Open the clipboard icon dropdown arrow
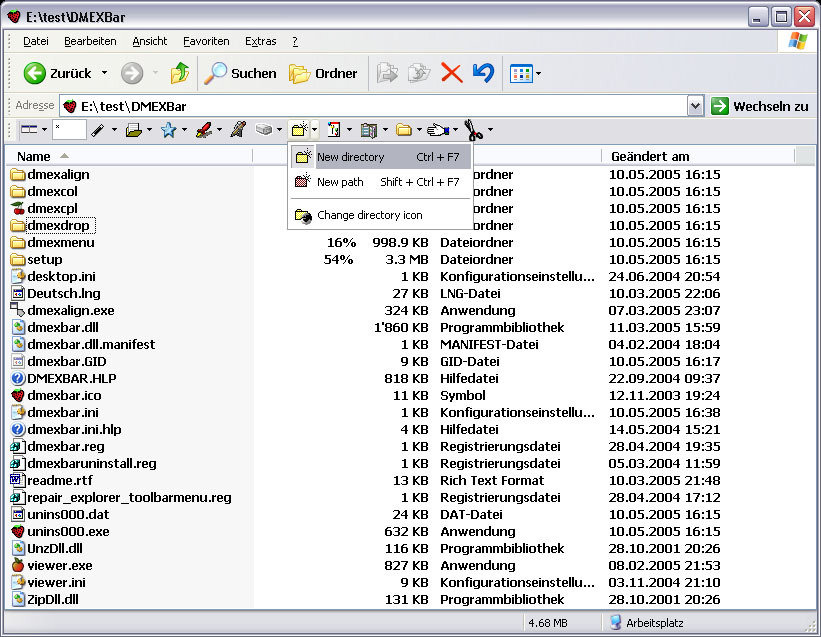Image resolution: width=821 pixels, height=637 pixels. click(385, 129)
